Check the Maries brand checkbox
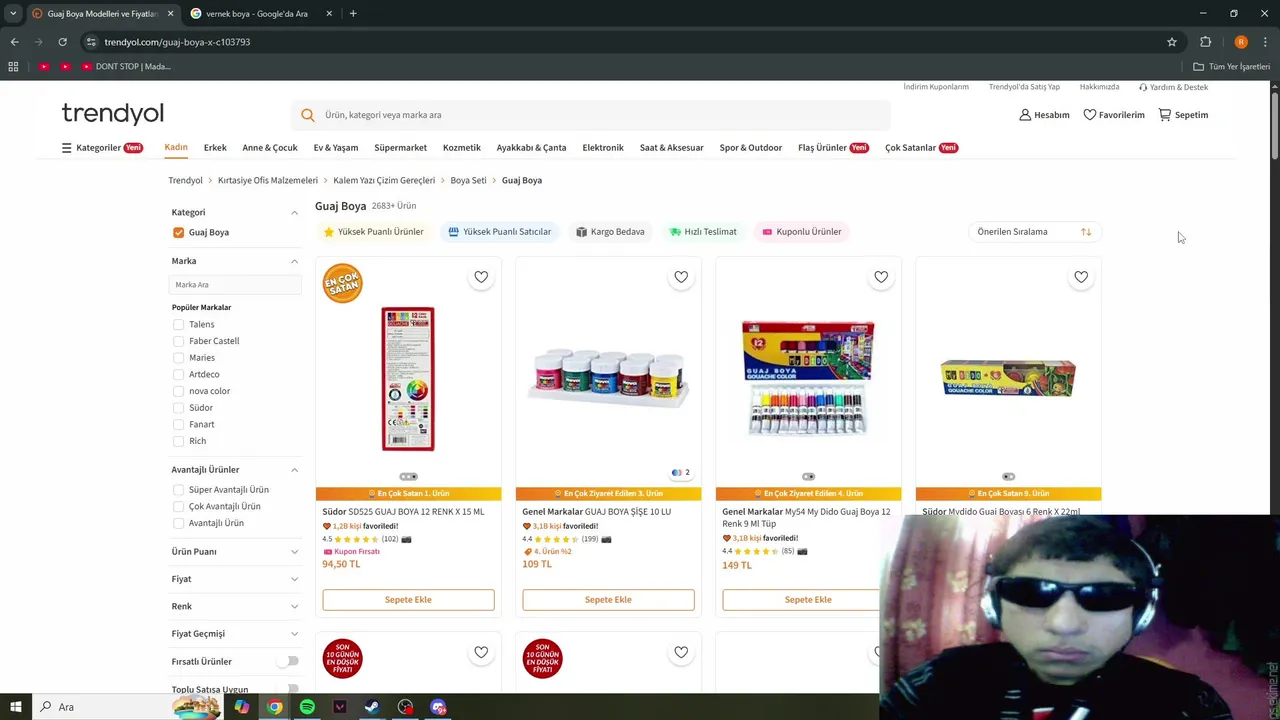Viewport: 1280px width, 720px height. coord(178,358)
